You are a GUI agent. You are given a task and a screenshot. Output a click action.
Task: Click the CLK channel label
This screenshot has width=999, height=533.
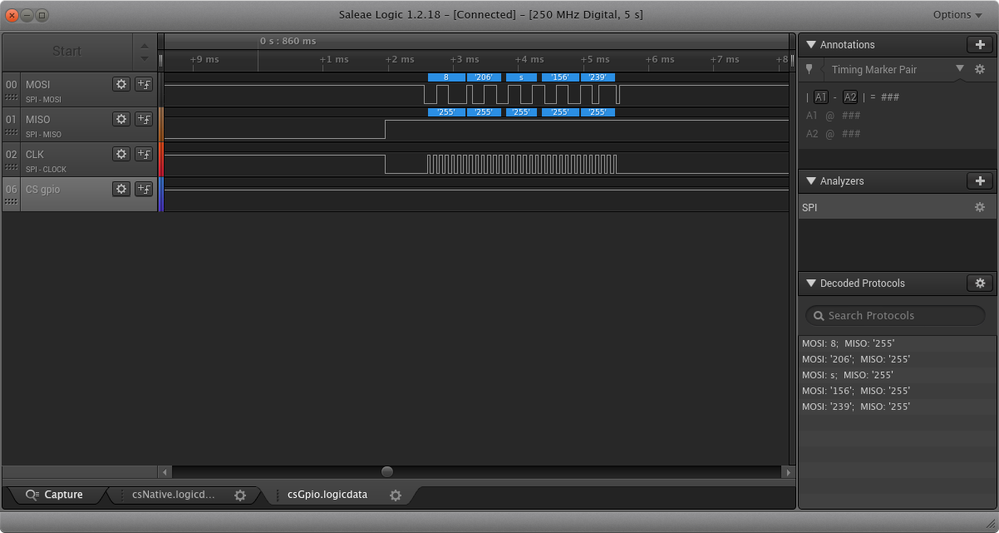(34, 154)
